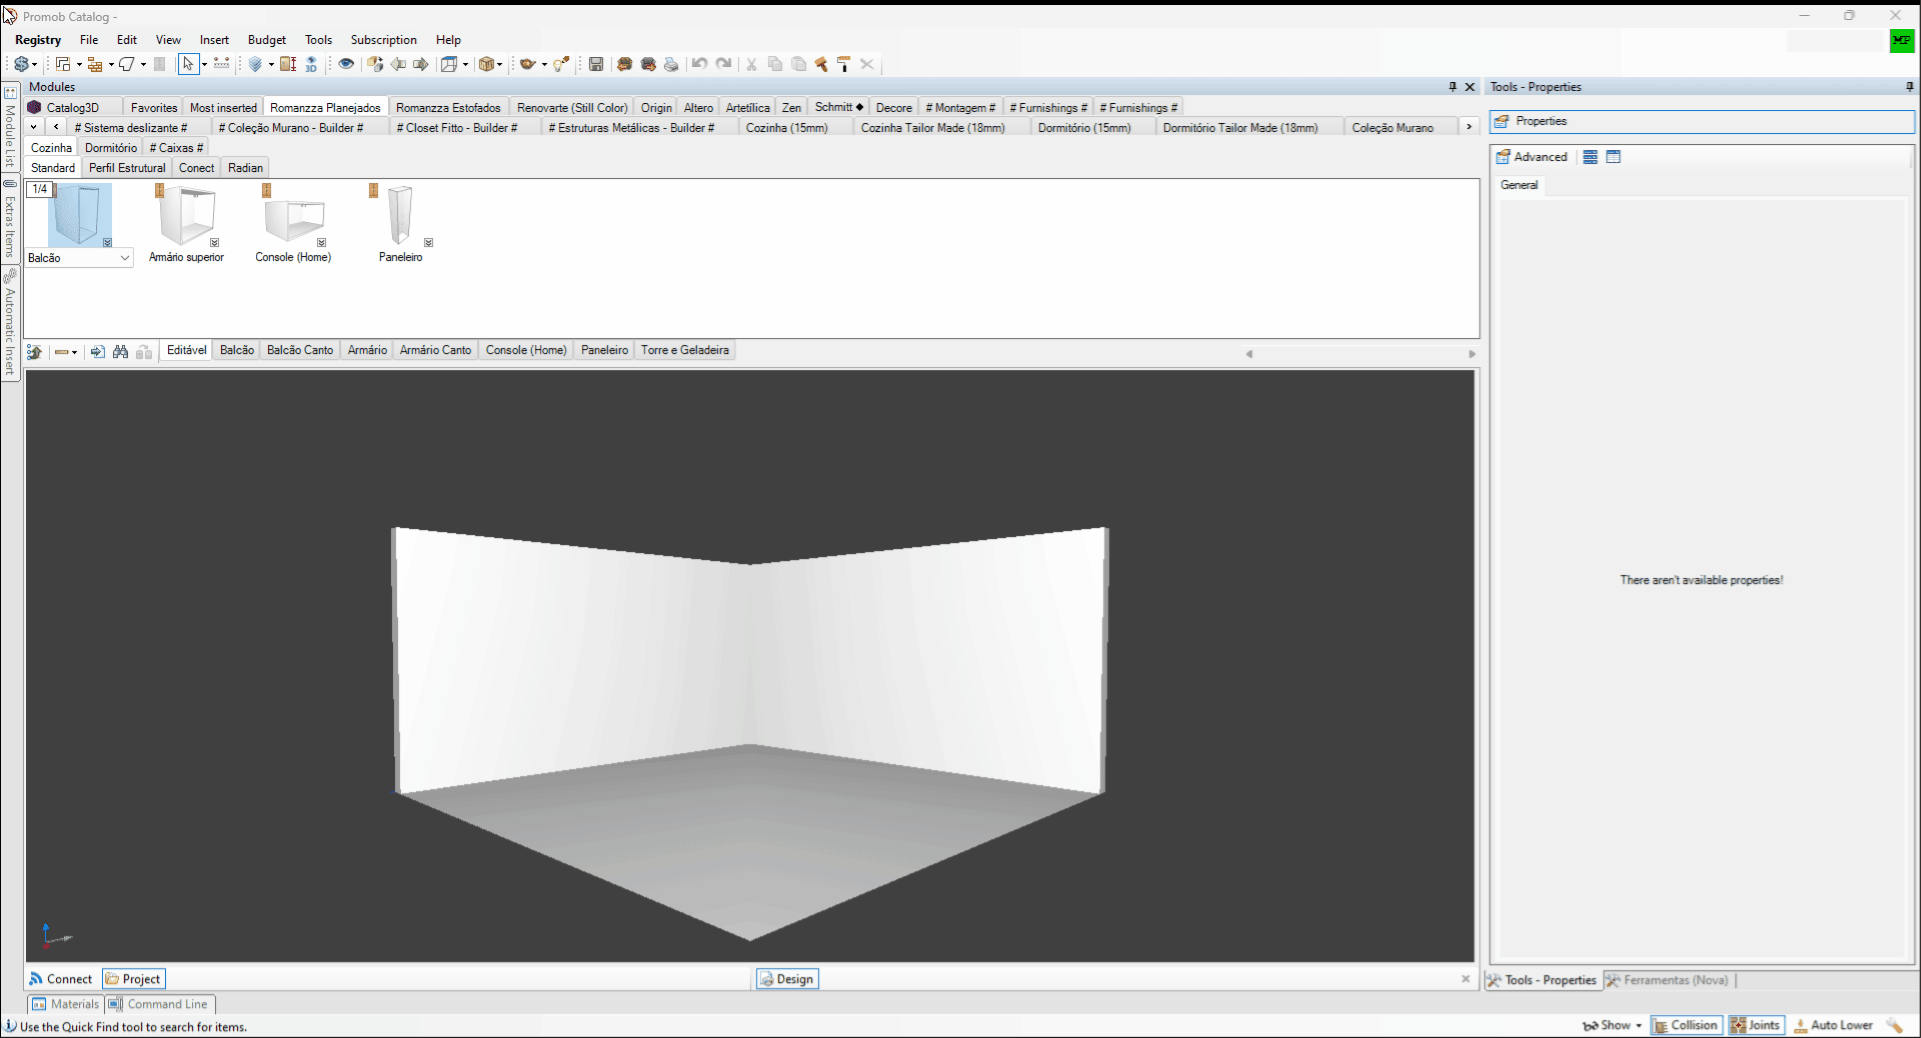The image size is (1921, 1038).
Task: Open the Torre e Geladeira tab
Action: tap(685, 350)
